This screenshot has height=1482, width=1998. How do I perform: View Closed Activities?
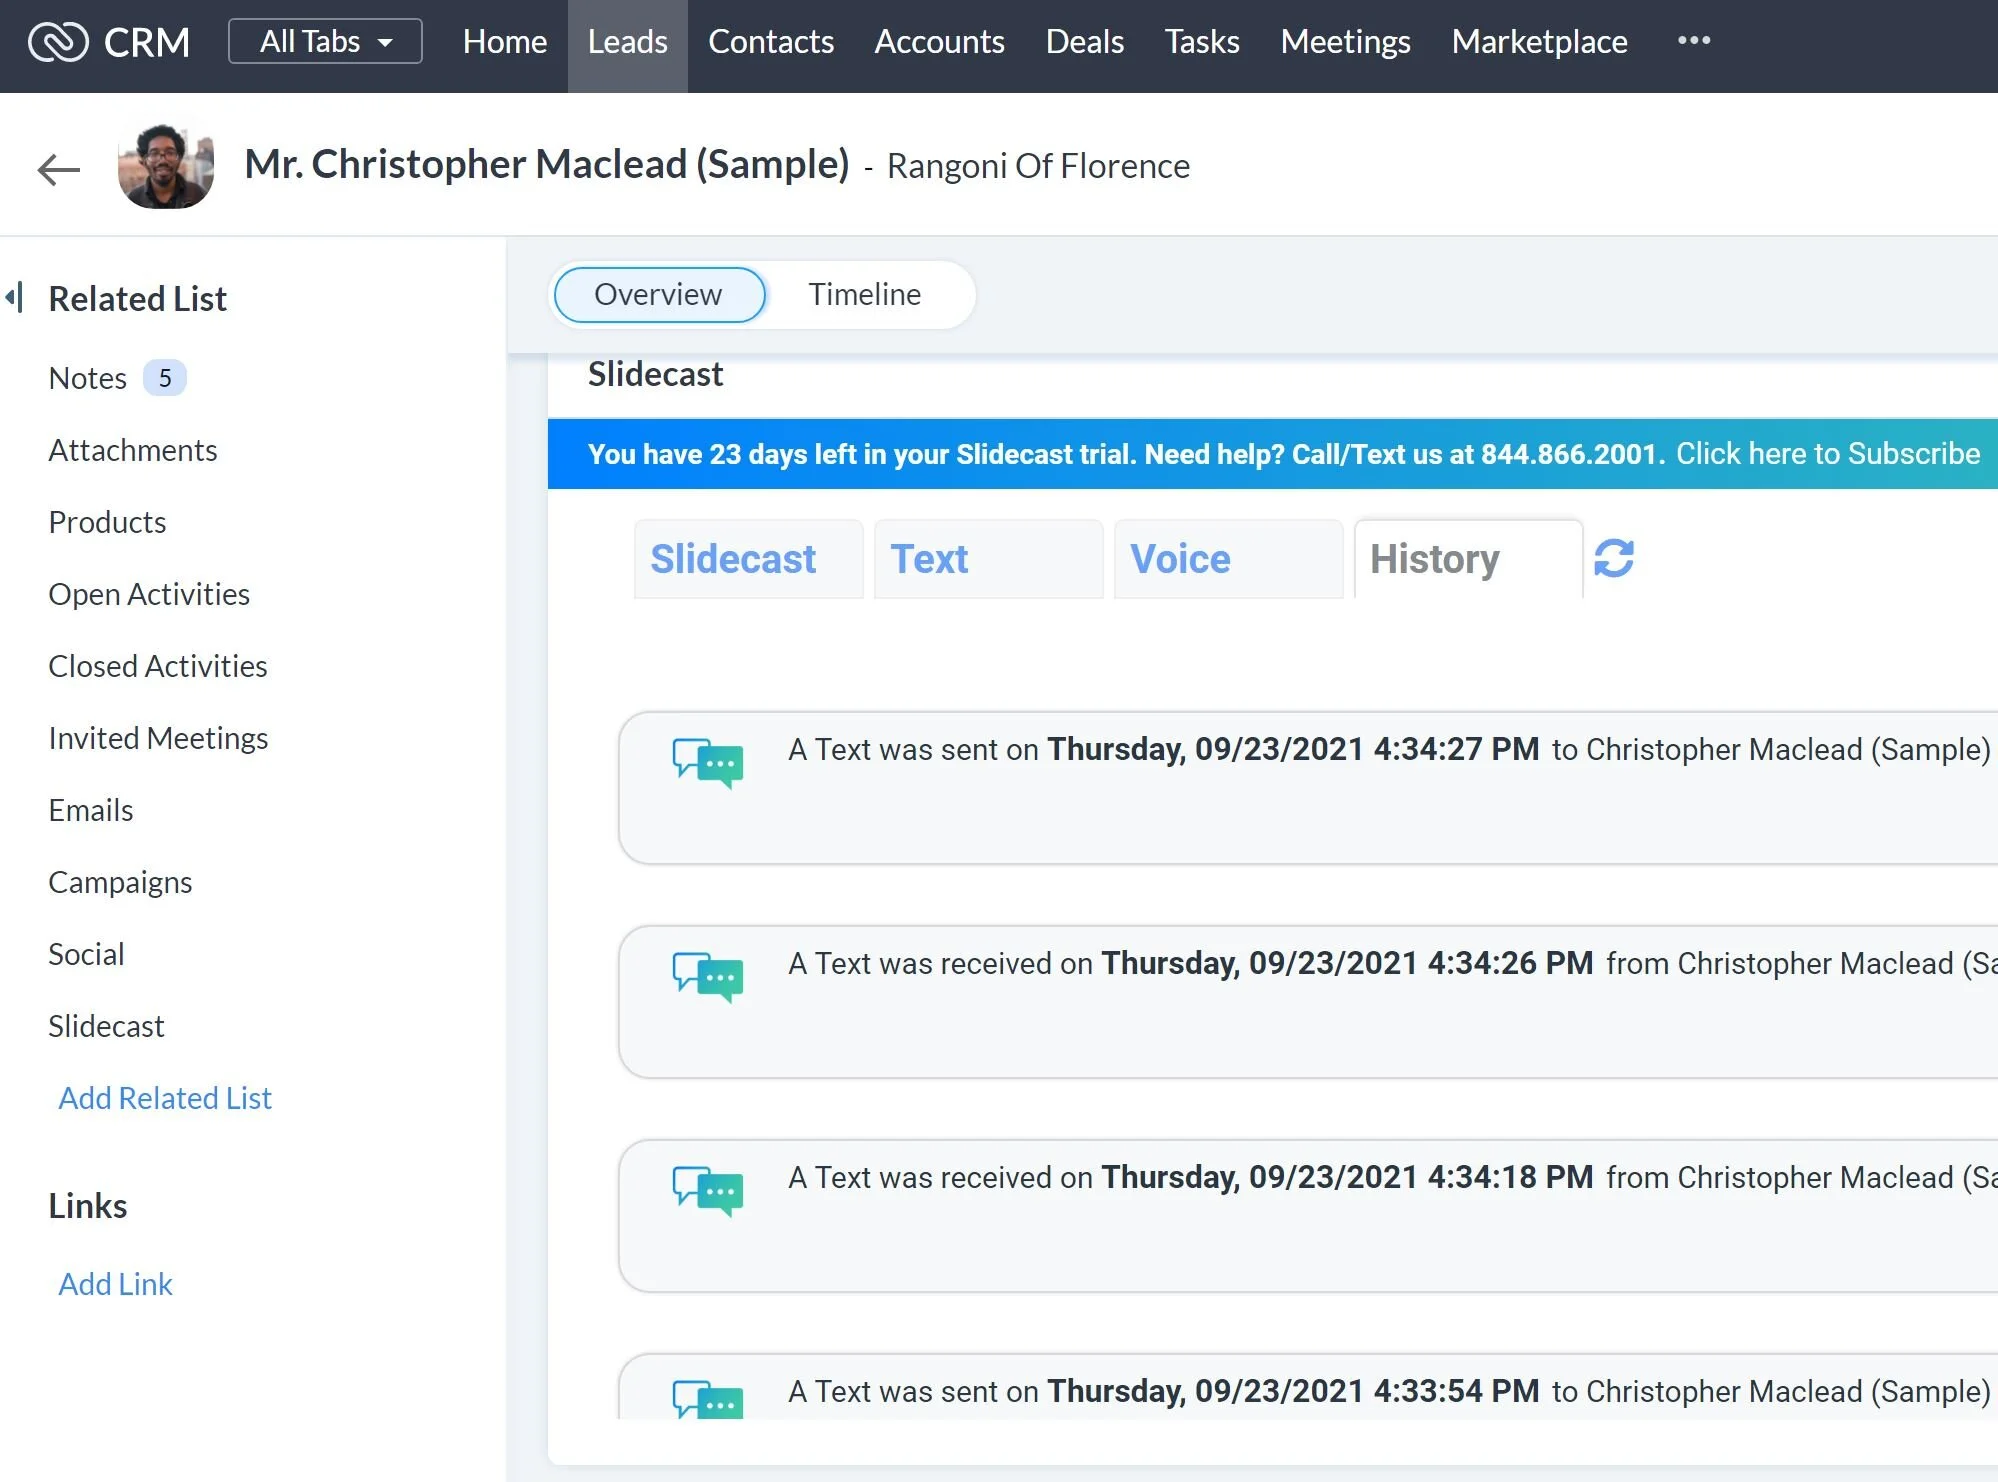(158, 666)
